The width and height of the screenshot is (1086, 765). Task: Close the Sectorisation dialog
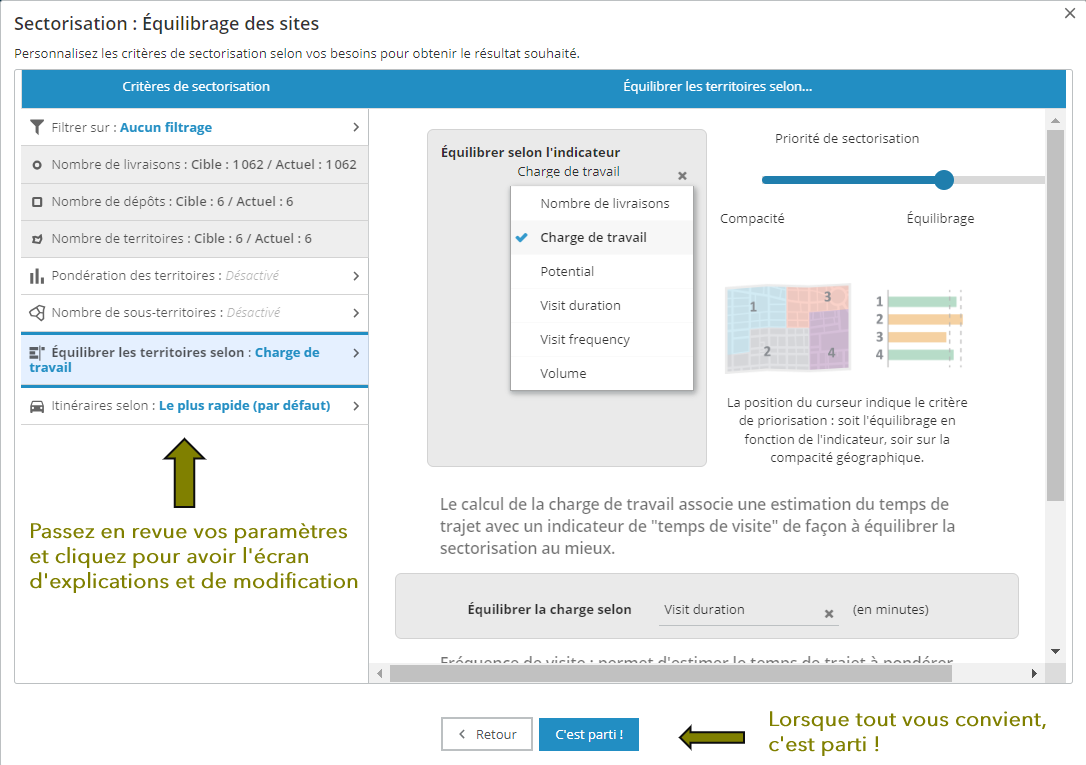click(1070, 12)
